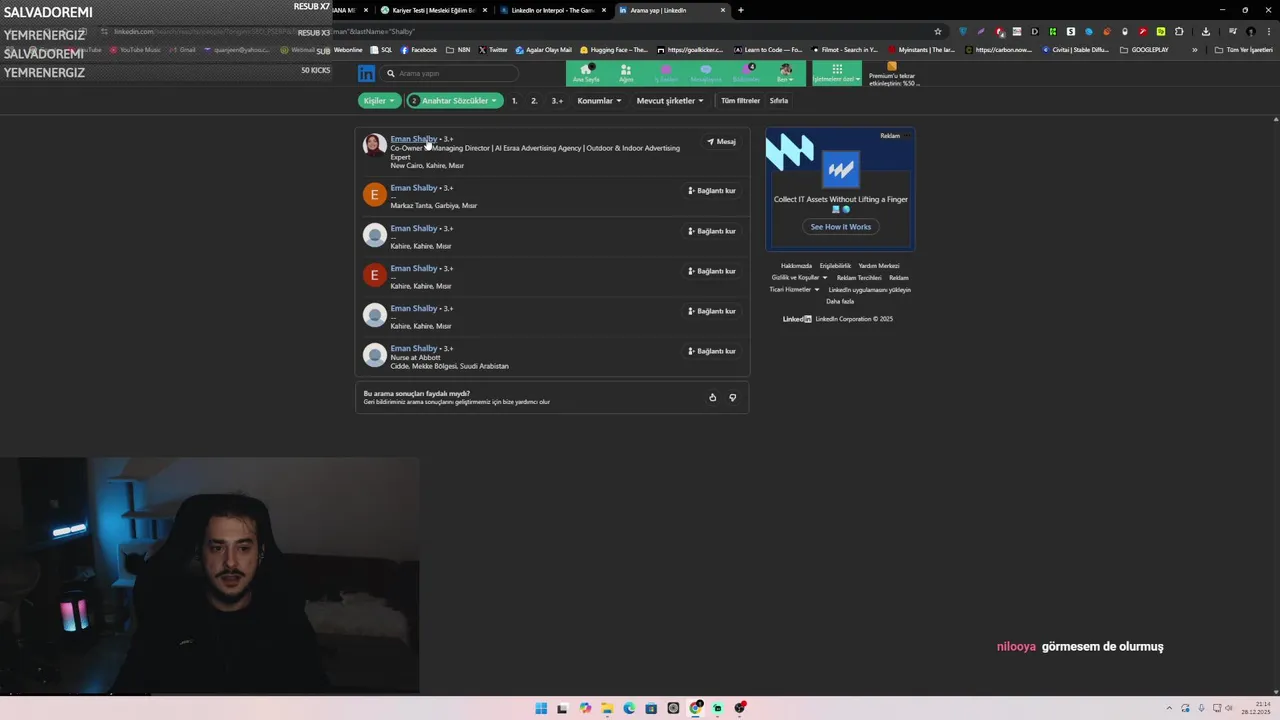Open the Anahtar Sözcükler filter dropdown
1280x720 pixels.
(x=455, y=101)
